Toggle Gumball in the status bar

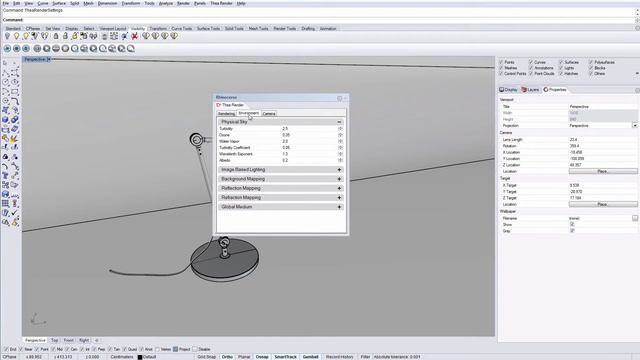[x=311, y=357]
